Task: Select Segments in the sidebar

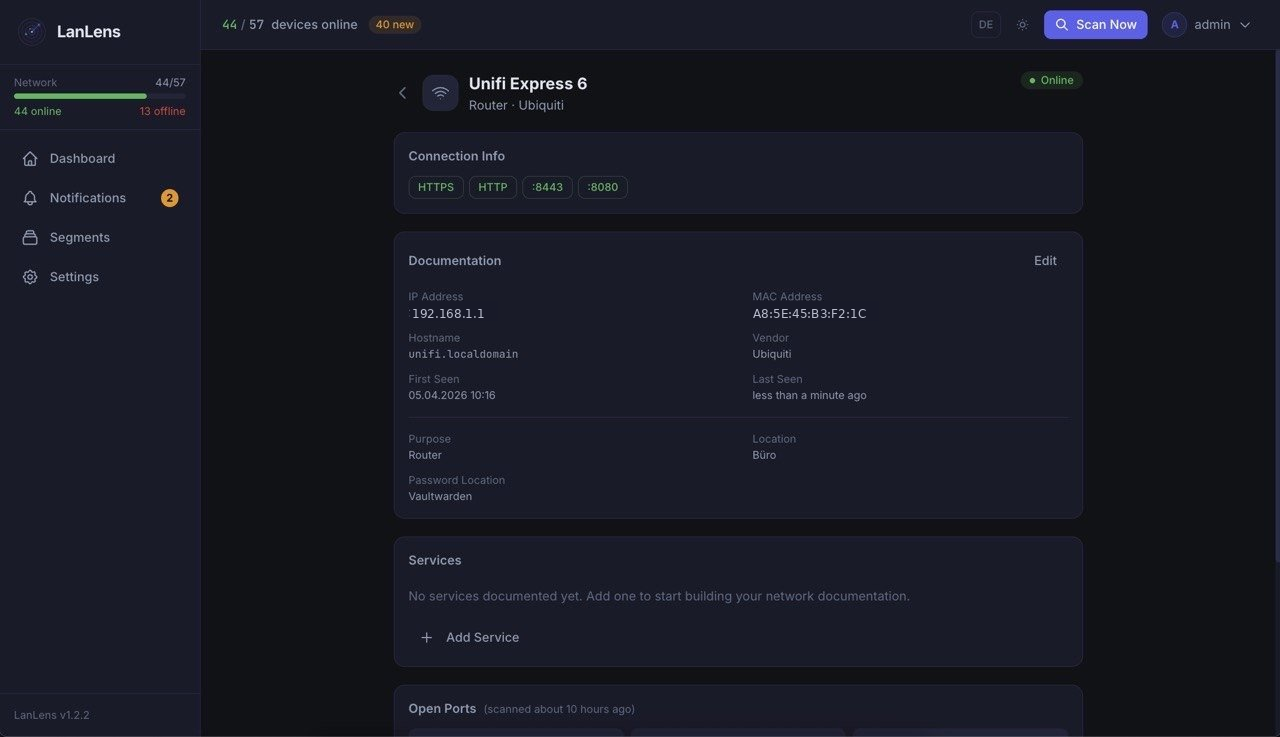Action: [x=80, y=238]
